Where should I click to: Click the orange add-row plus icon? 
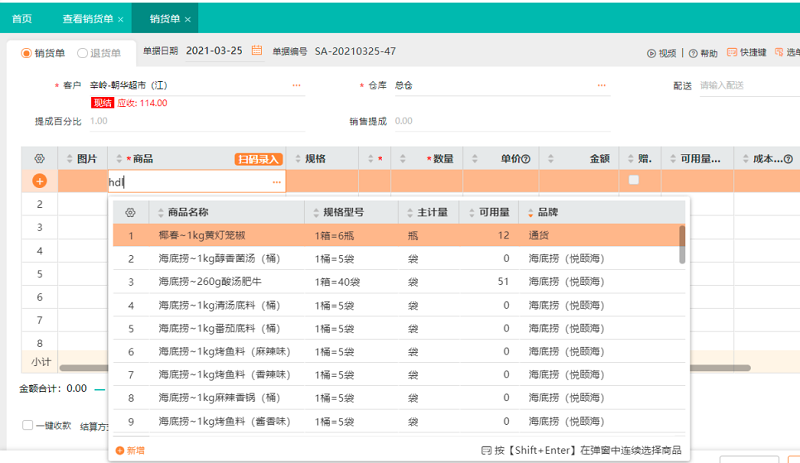click(x=40, y=181)
